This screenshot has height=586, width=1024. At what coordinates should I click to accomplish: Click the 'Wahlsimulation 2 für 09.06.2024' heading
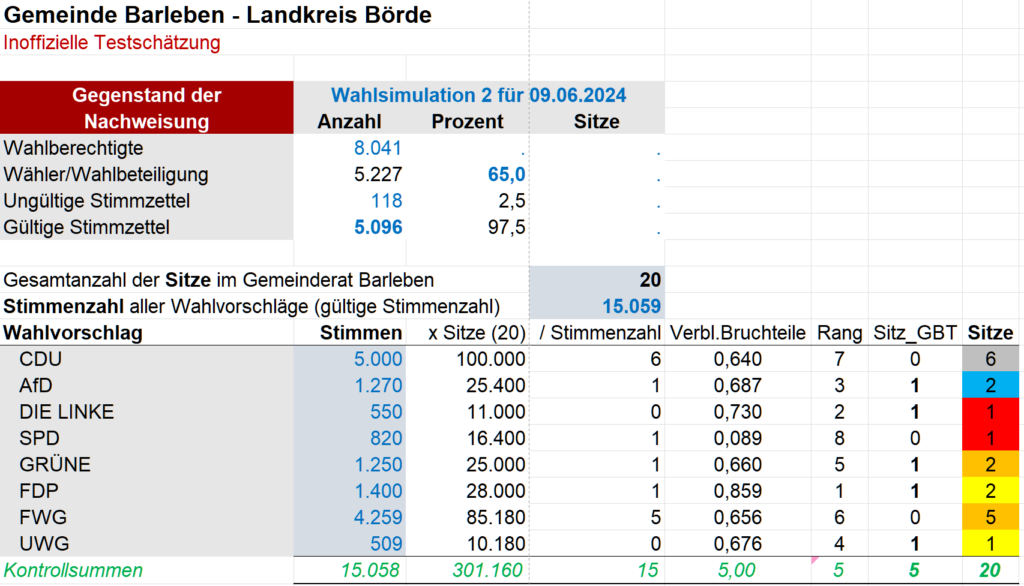pos(479,95)
